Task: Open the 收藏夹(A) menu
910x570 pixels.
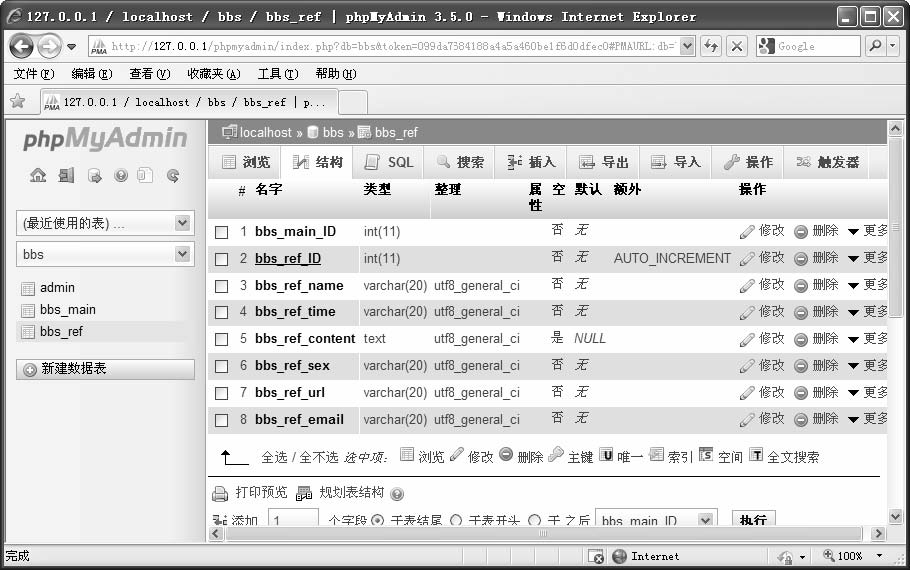Action: (x=214, y=74)
